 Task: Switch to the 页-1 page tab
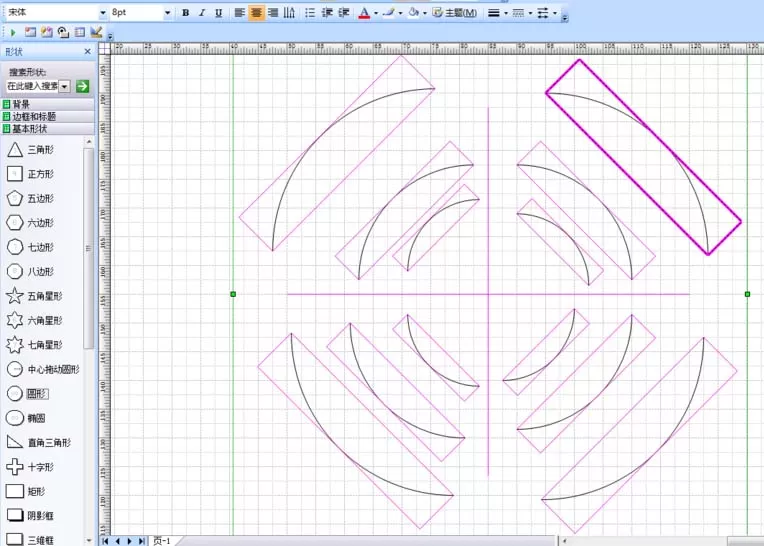pos(161,541)
